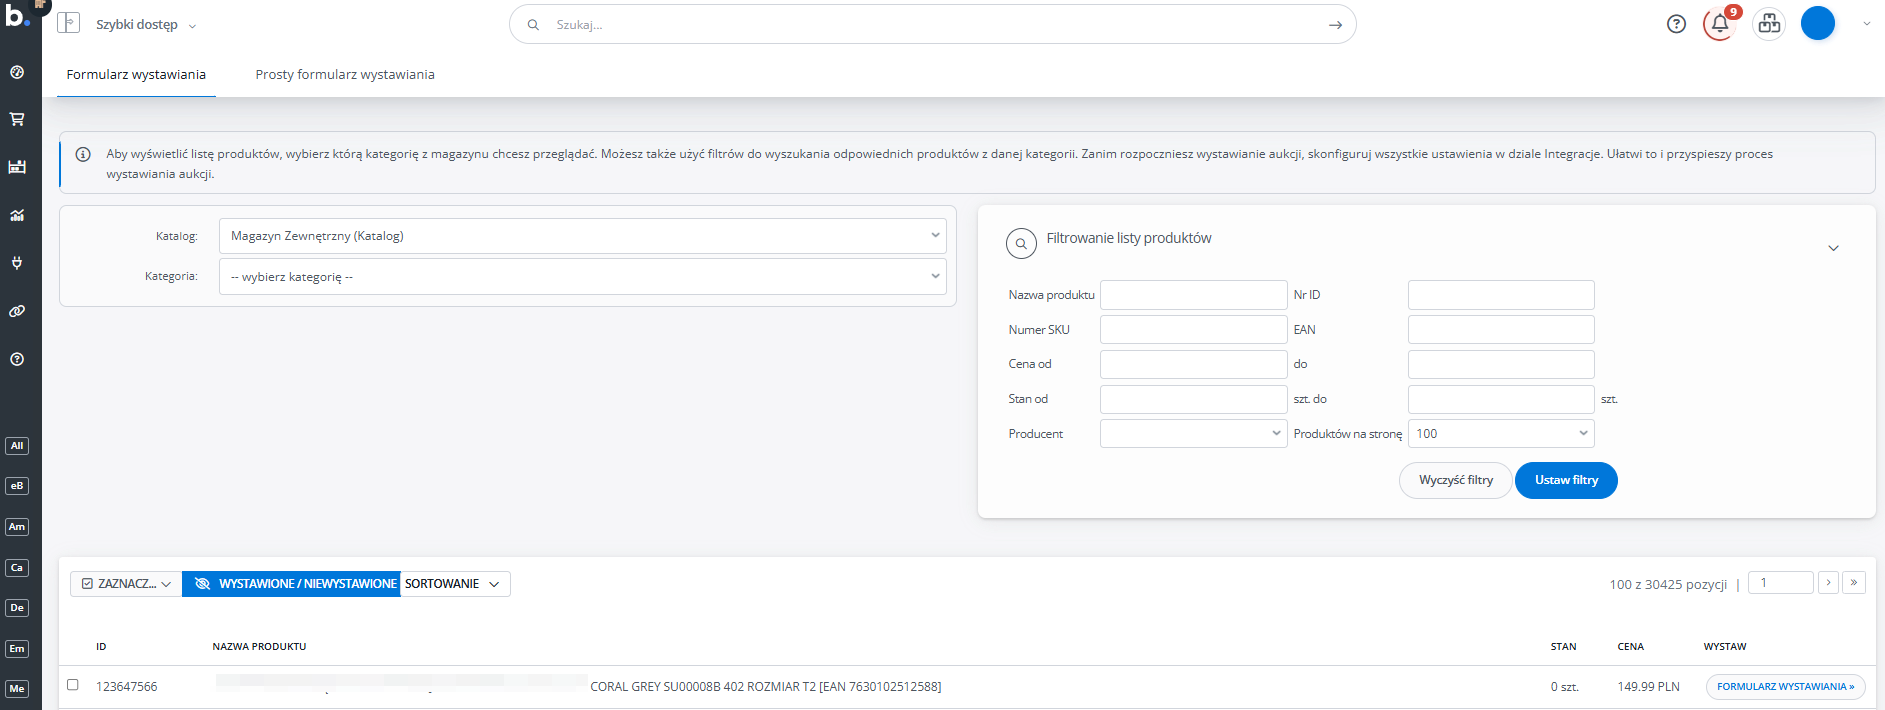Click the Ustaw filtry button
Screen dimensions: 1885x710
[x=1565, y=480]
